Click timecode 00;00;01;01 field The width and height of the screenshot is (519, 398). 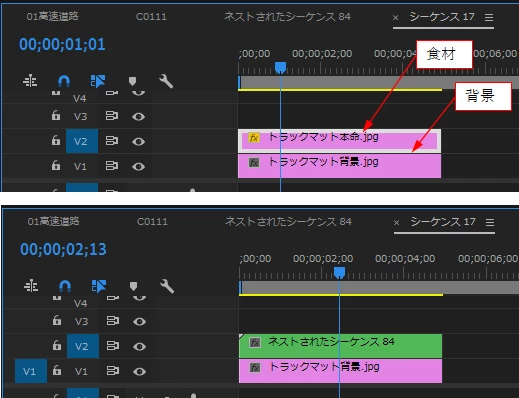pyautogui.click(x=62, y=44)
